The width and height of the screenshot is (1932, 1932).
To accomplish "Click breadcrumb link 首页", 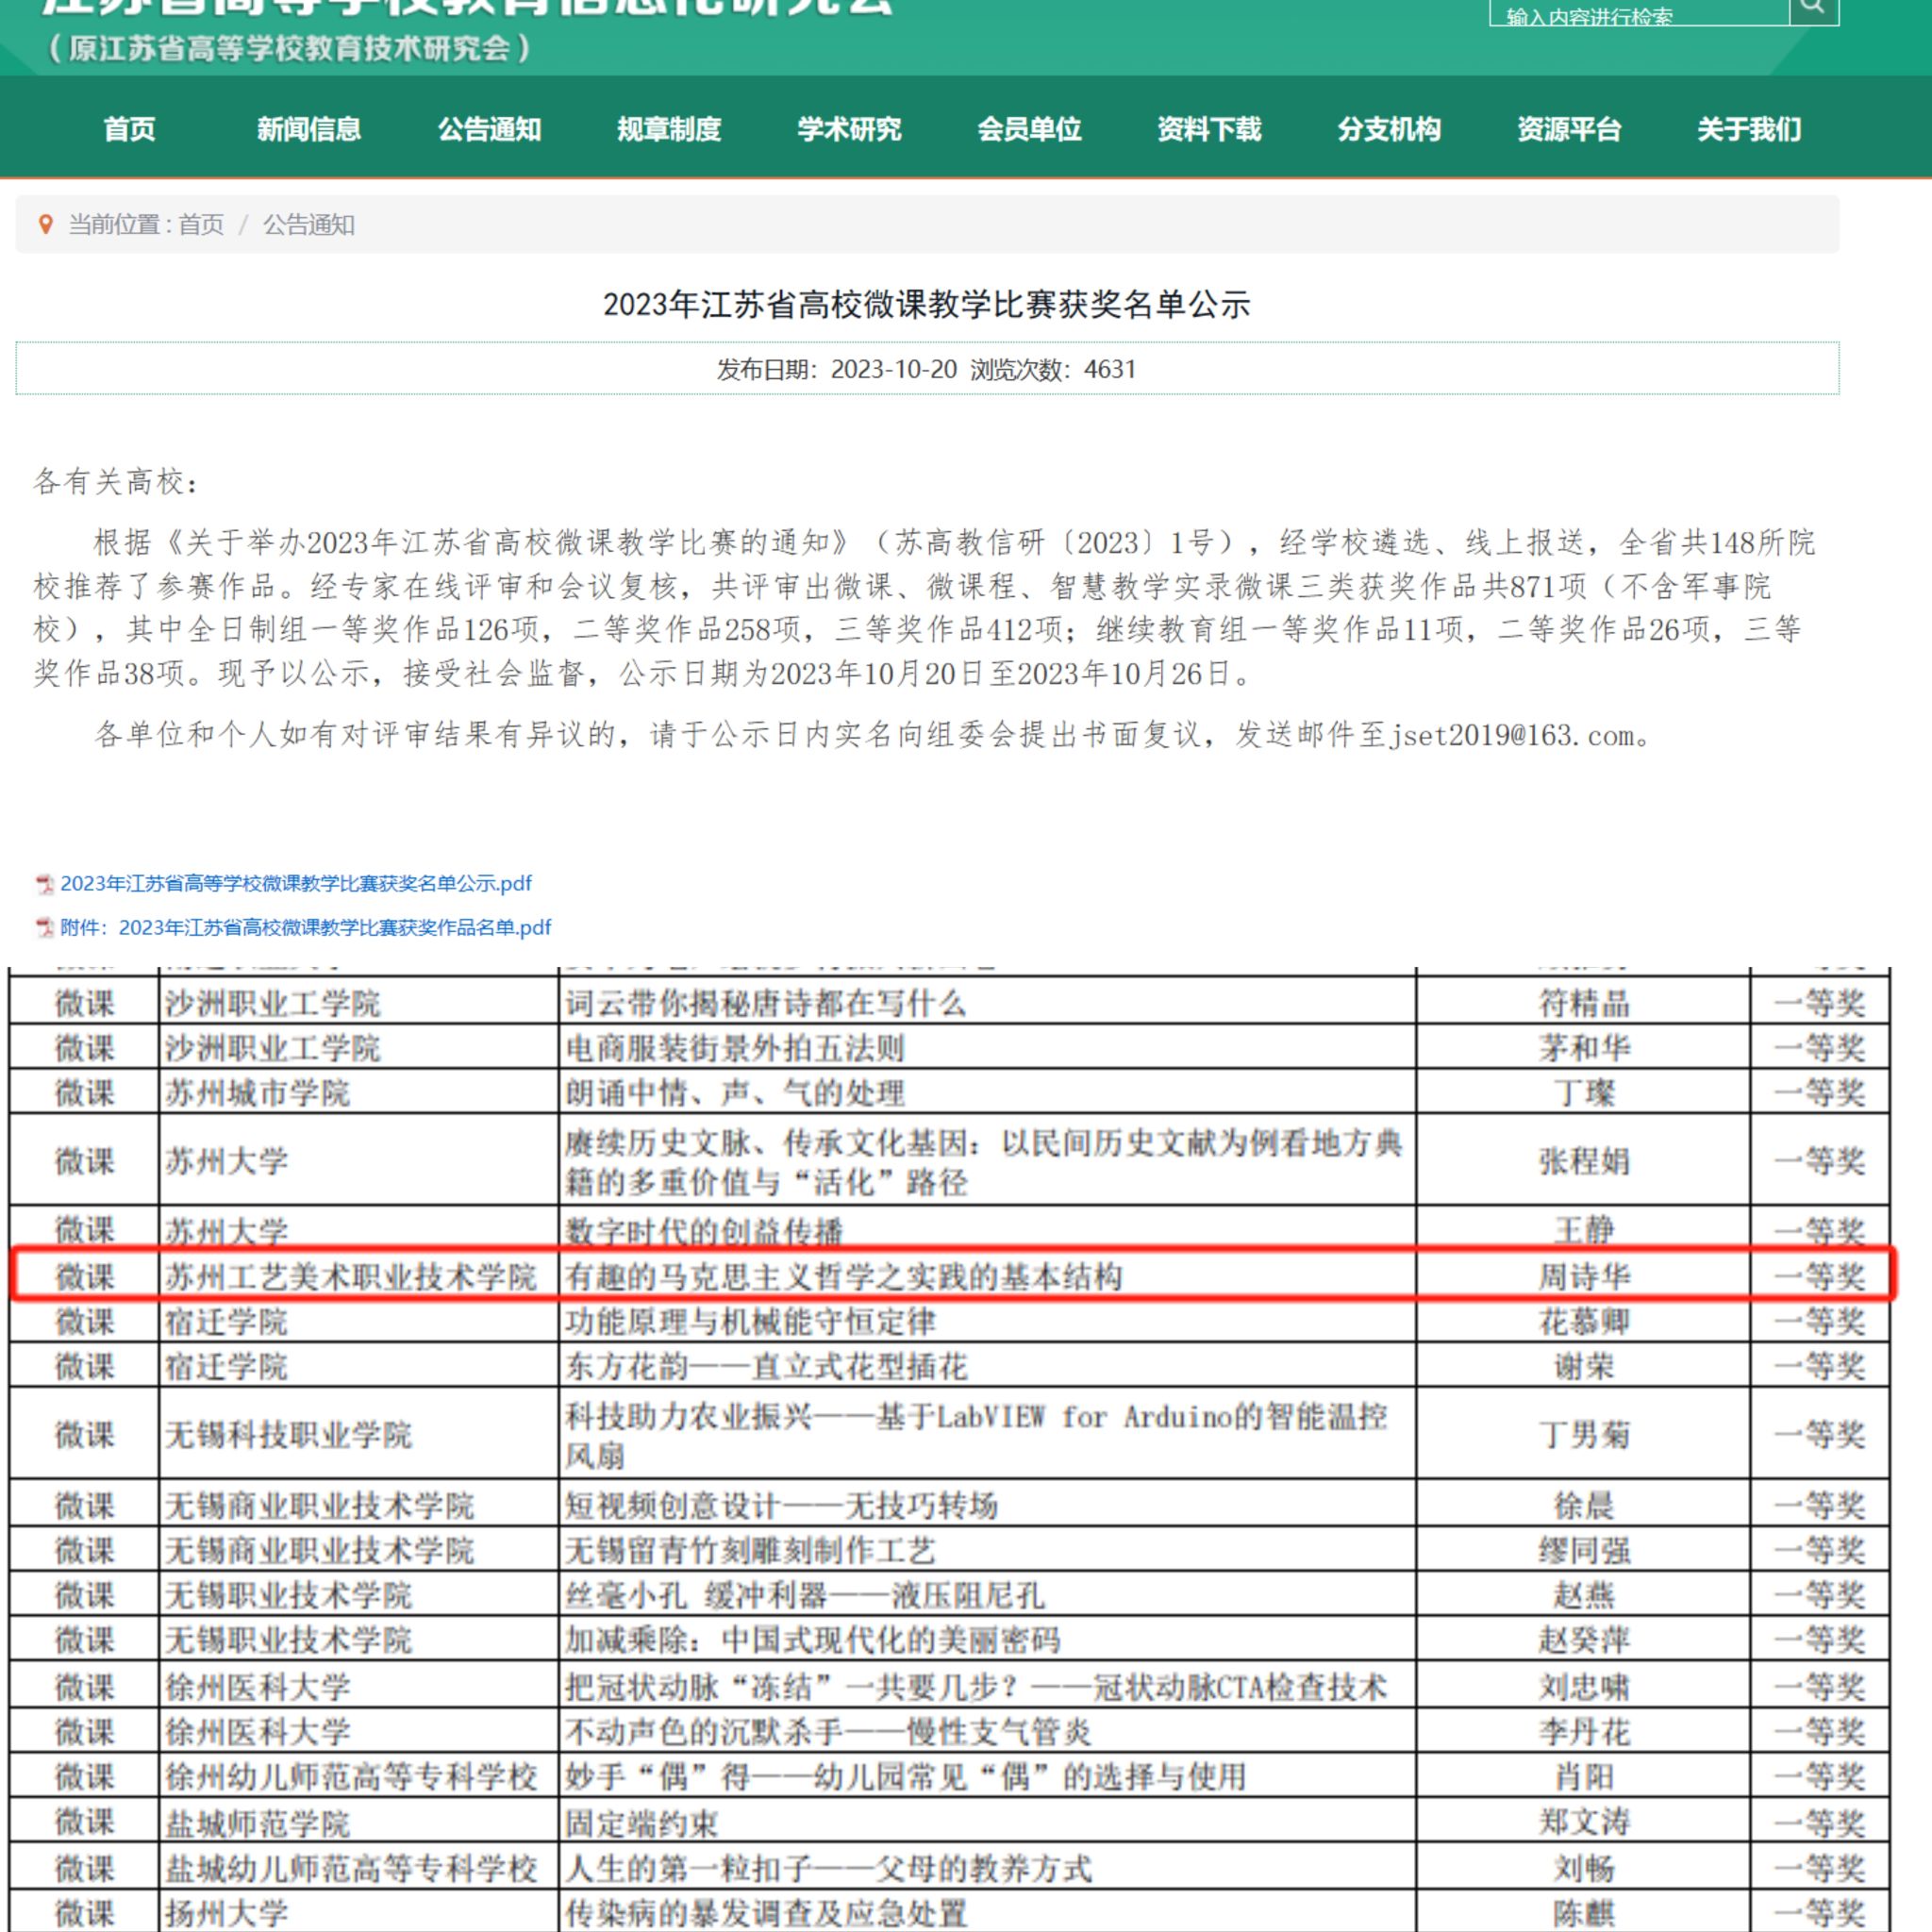I will (201, 225).
